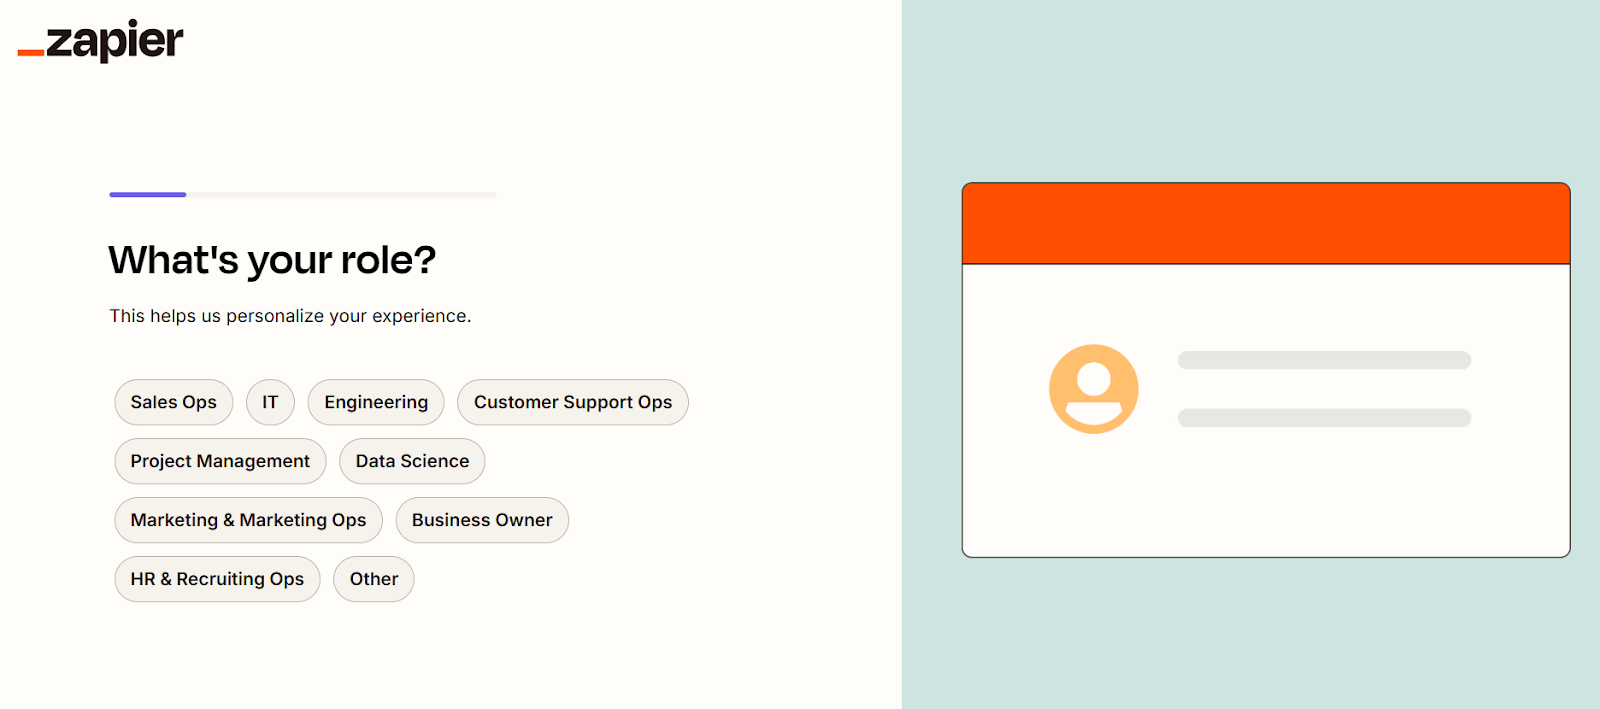Choose Business Owner role

[x=482, y=520]
